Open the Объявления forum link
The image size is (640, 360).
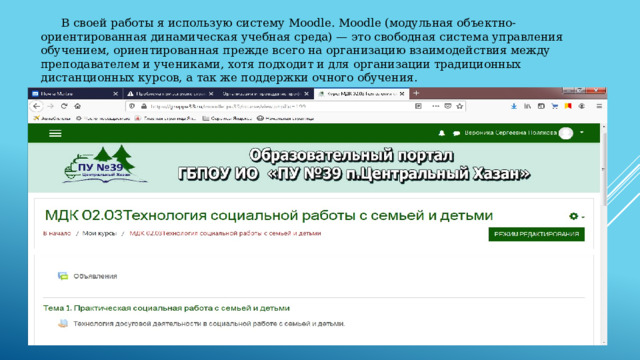95,276
